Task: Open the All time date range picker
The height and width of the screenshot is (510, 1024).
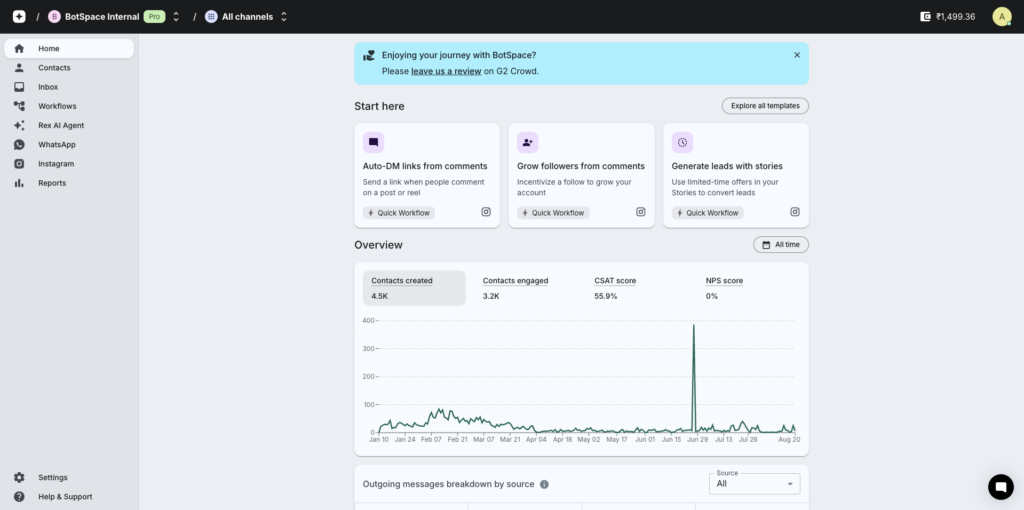Action: (780, 244)
